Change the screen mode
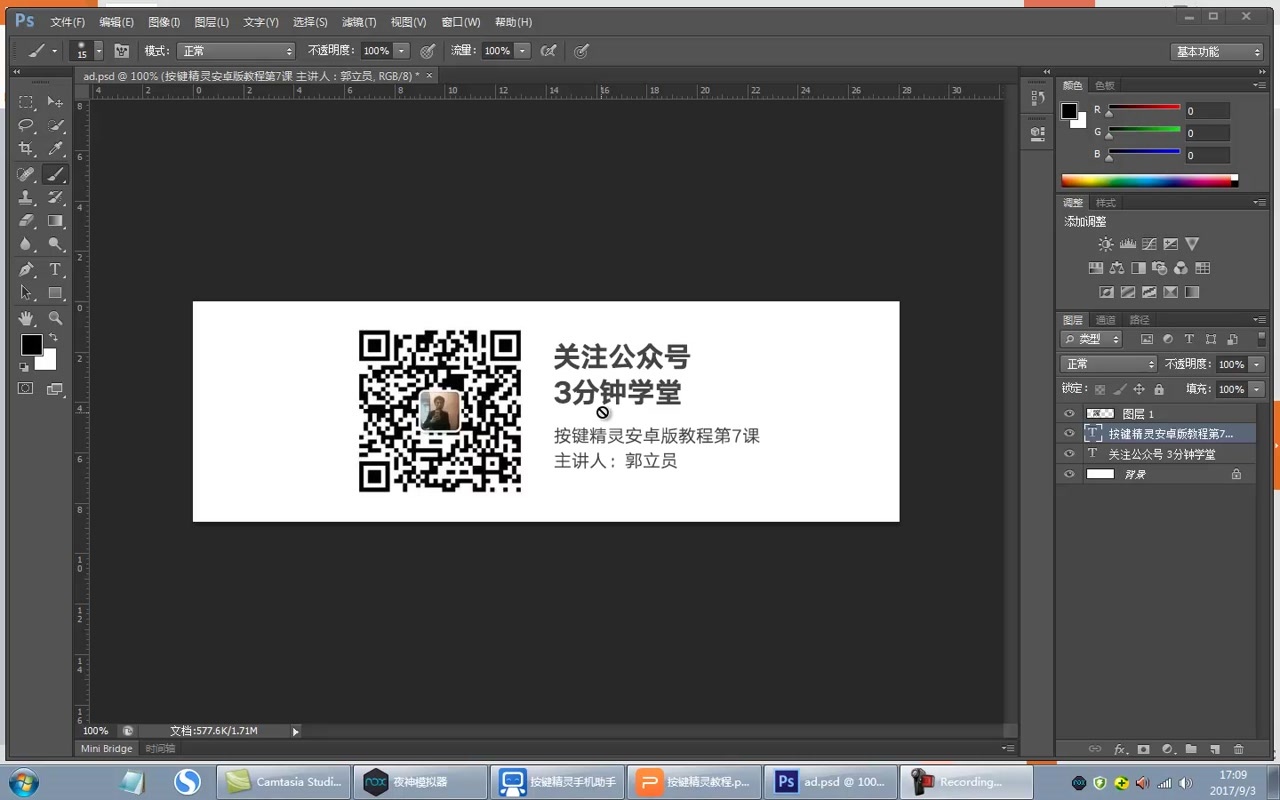Viewport: 1280px width, 800px height. pyautogui.click(x=56, y=389)
